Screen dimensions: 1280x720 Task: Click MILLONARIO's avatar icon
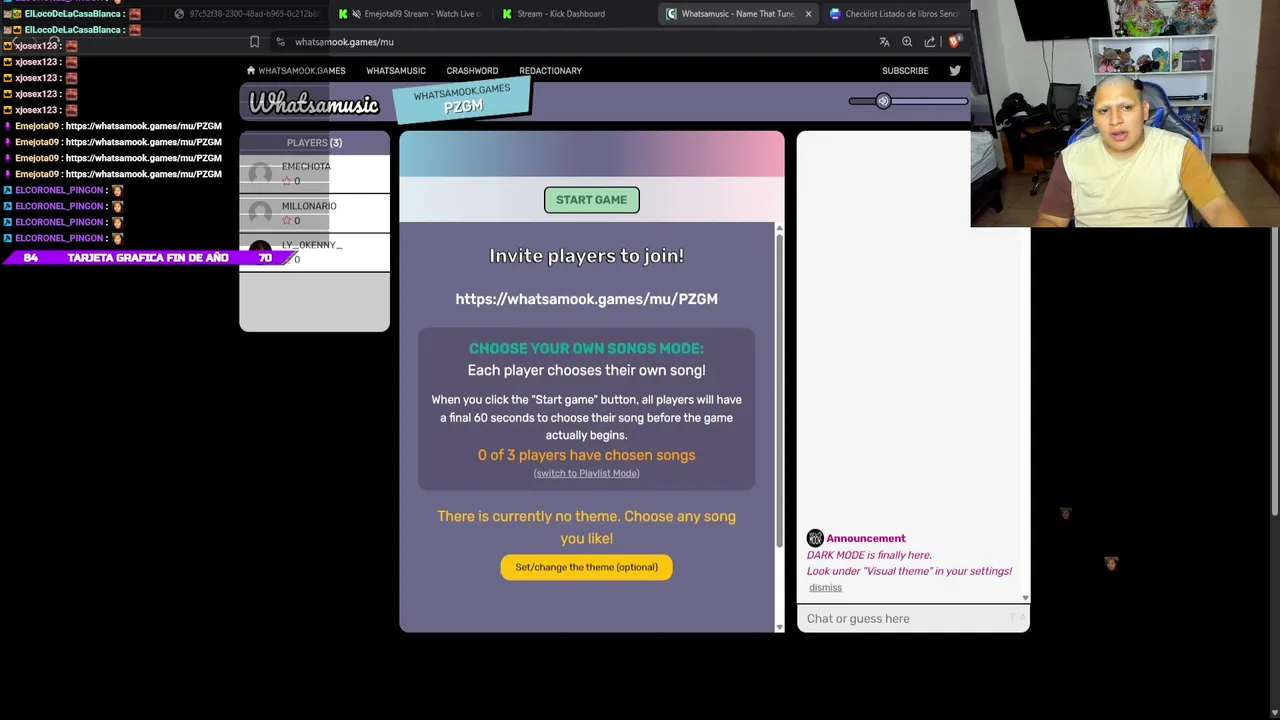(x=260, y=213)
